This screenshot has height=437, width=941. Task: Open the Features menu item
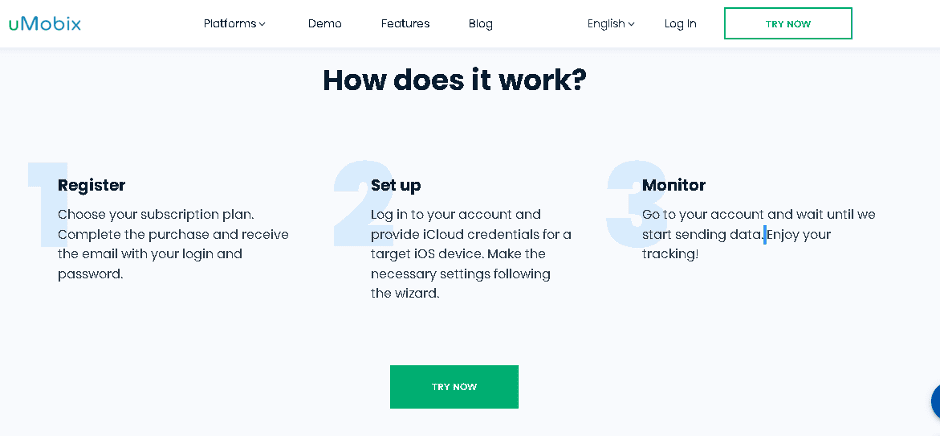click(405, 24)
